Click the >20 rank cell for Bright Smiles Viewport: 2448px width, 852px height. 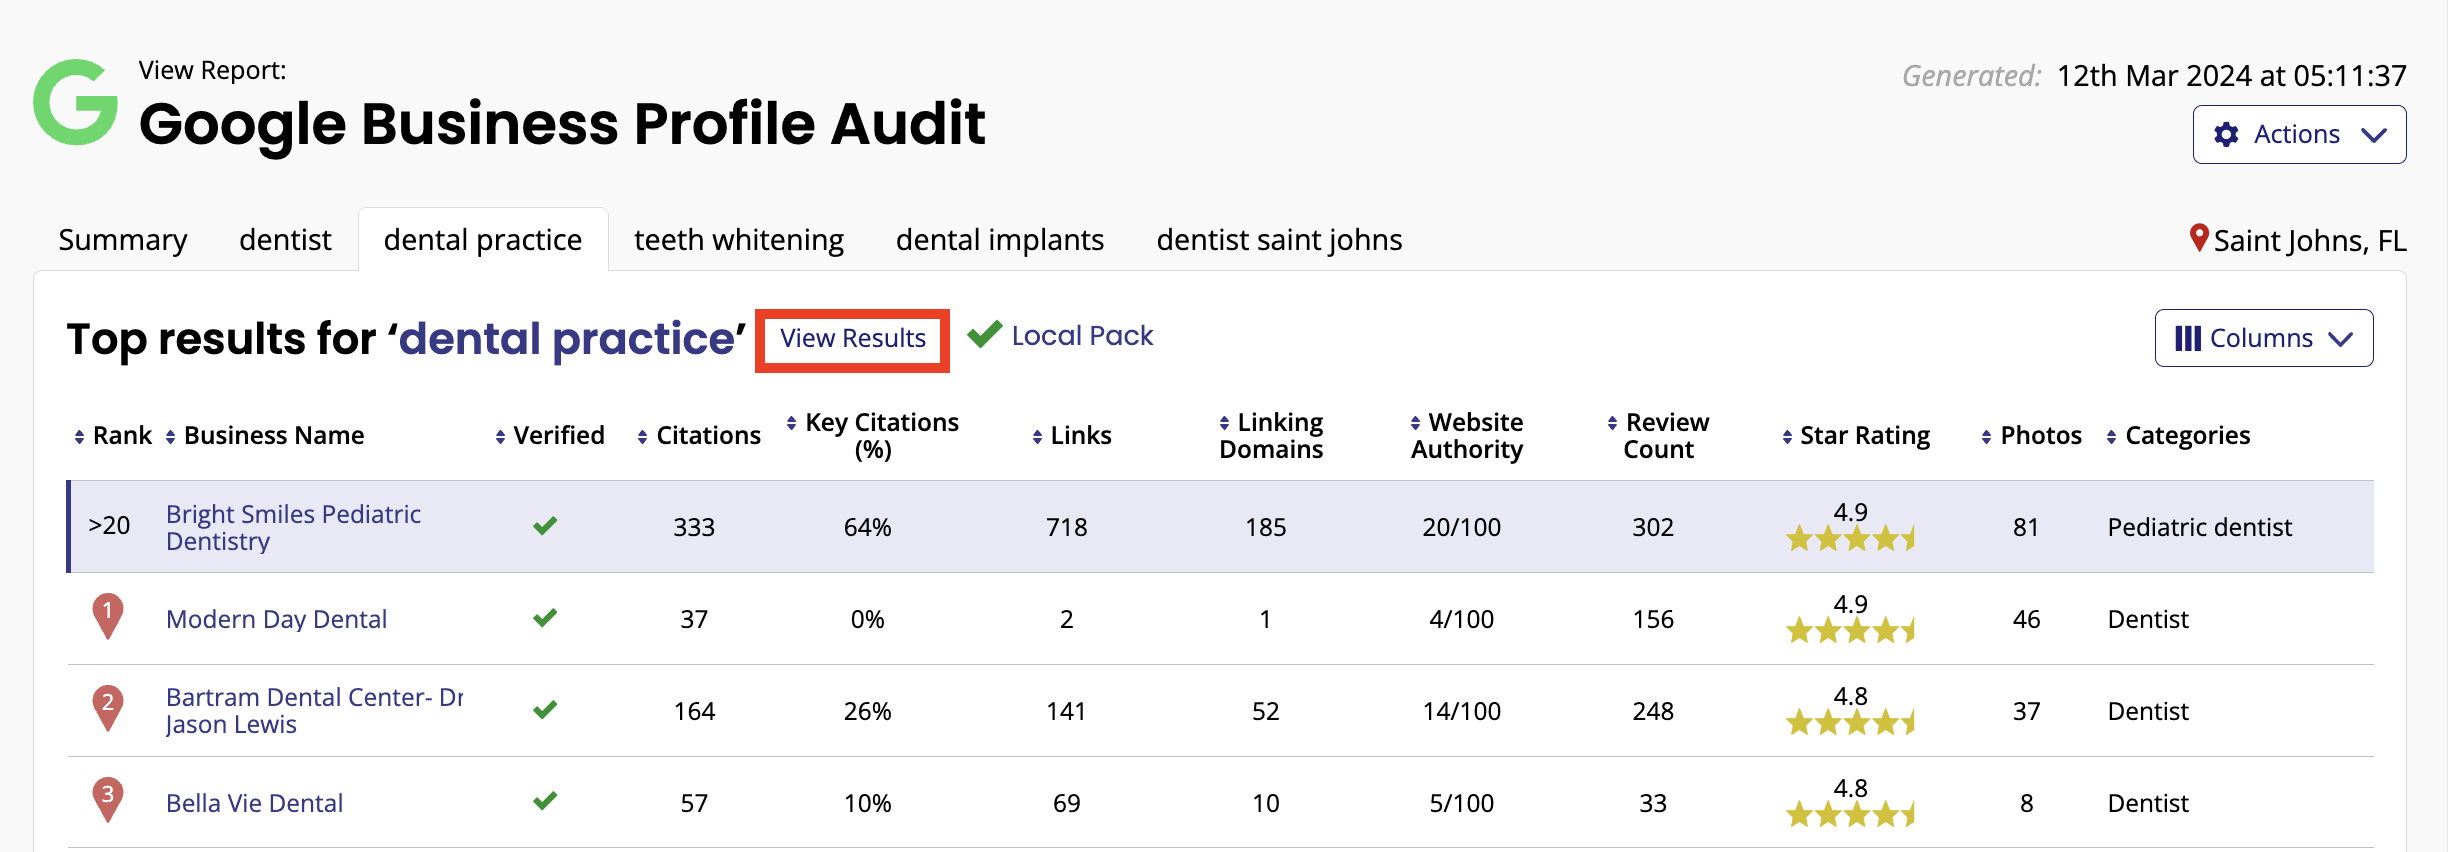click(109, 526)
